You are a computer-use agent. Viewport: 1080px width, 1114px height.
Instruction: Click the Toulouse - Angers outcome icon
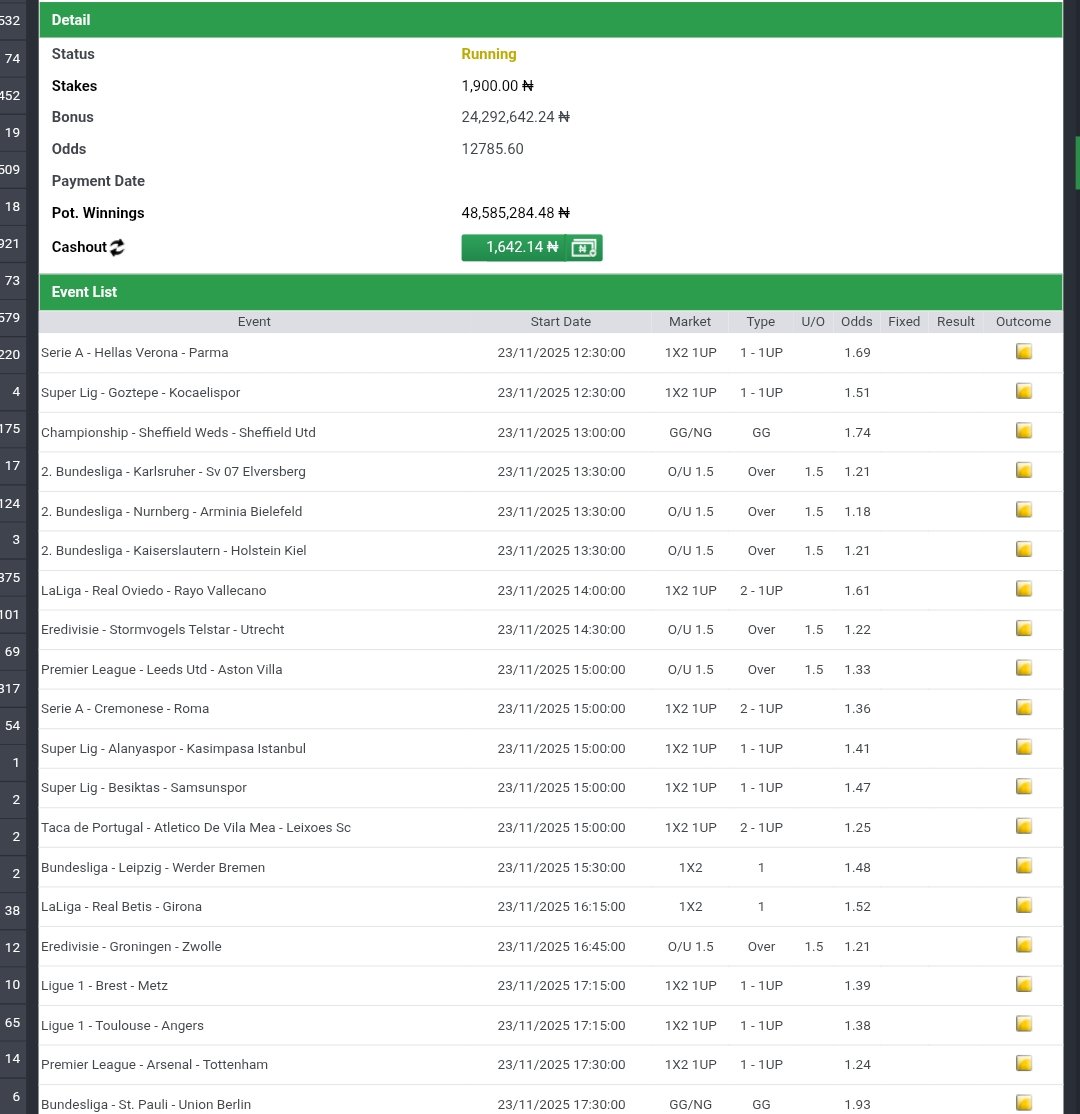click(x=1024, y=1024)
